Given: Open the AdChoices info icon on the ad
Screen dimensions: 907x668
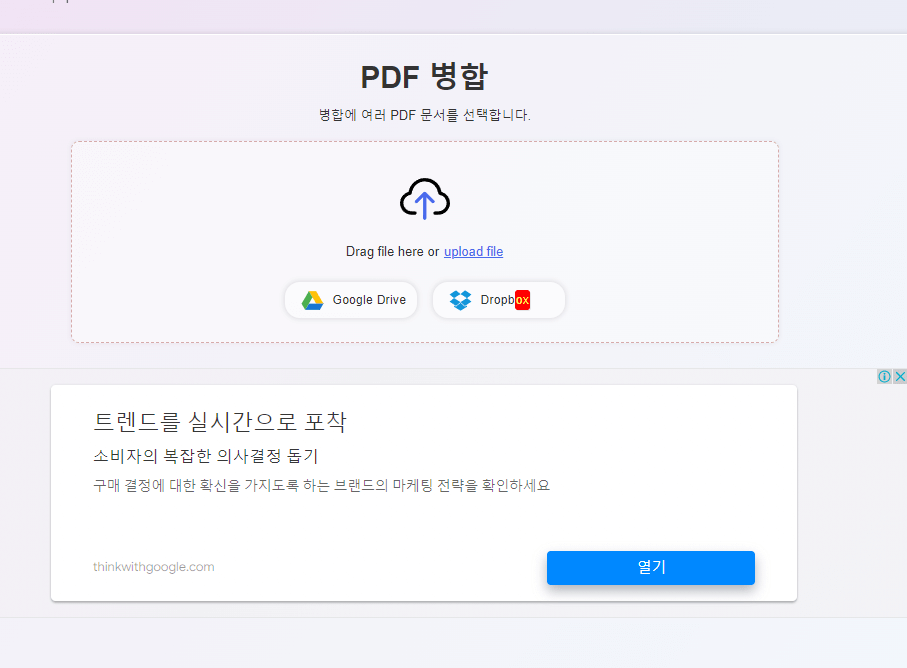Looking at the screenshot, I should [x=884, y=376].
